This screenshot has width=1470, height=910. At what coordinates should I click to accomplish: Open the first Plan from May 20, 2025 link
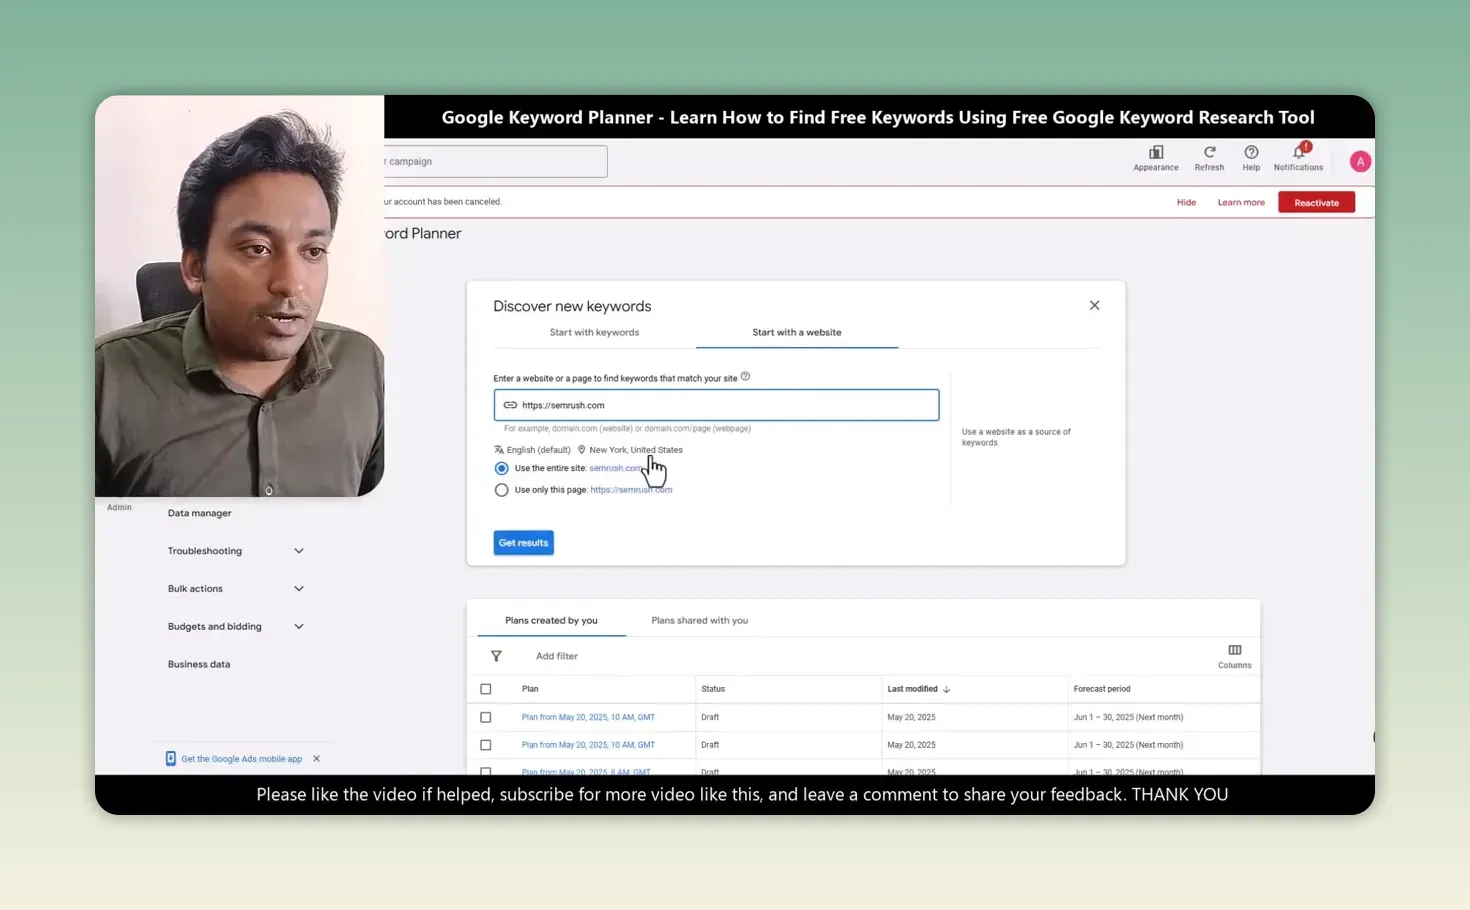pyautogui.click(x=588, y=717)
